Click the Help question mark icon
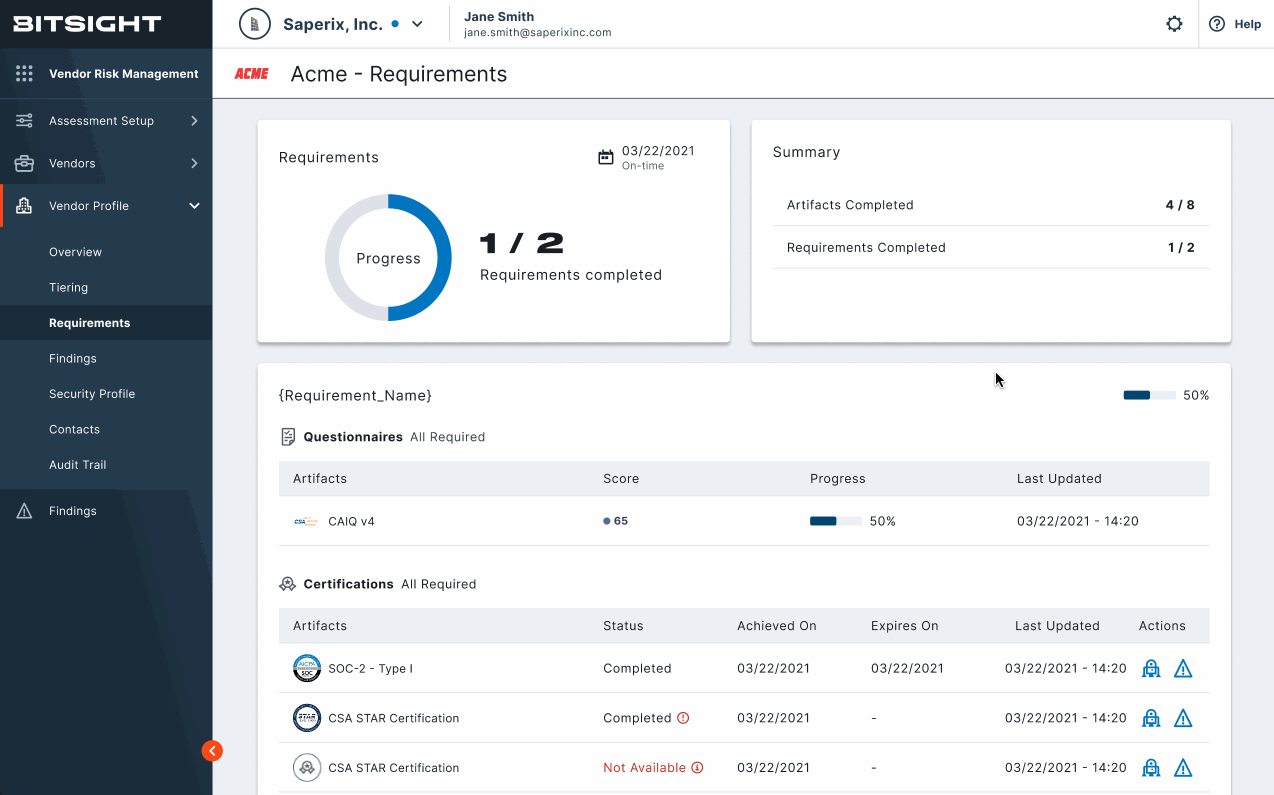Viewport: 1274px width, 795px height. pyautogui.click(x=1217, y=24)
